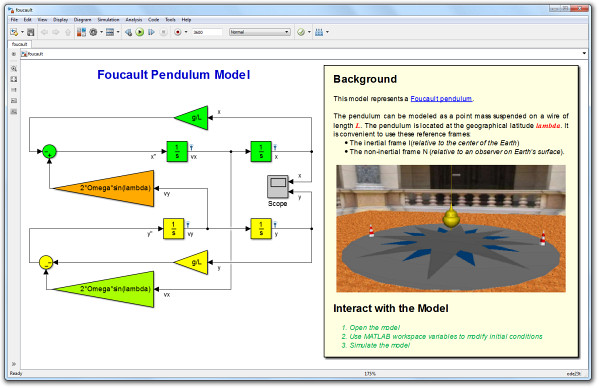Open the File menu

pyautogui.click(x=14, y=20)
